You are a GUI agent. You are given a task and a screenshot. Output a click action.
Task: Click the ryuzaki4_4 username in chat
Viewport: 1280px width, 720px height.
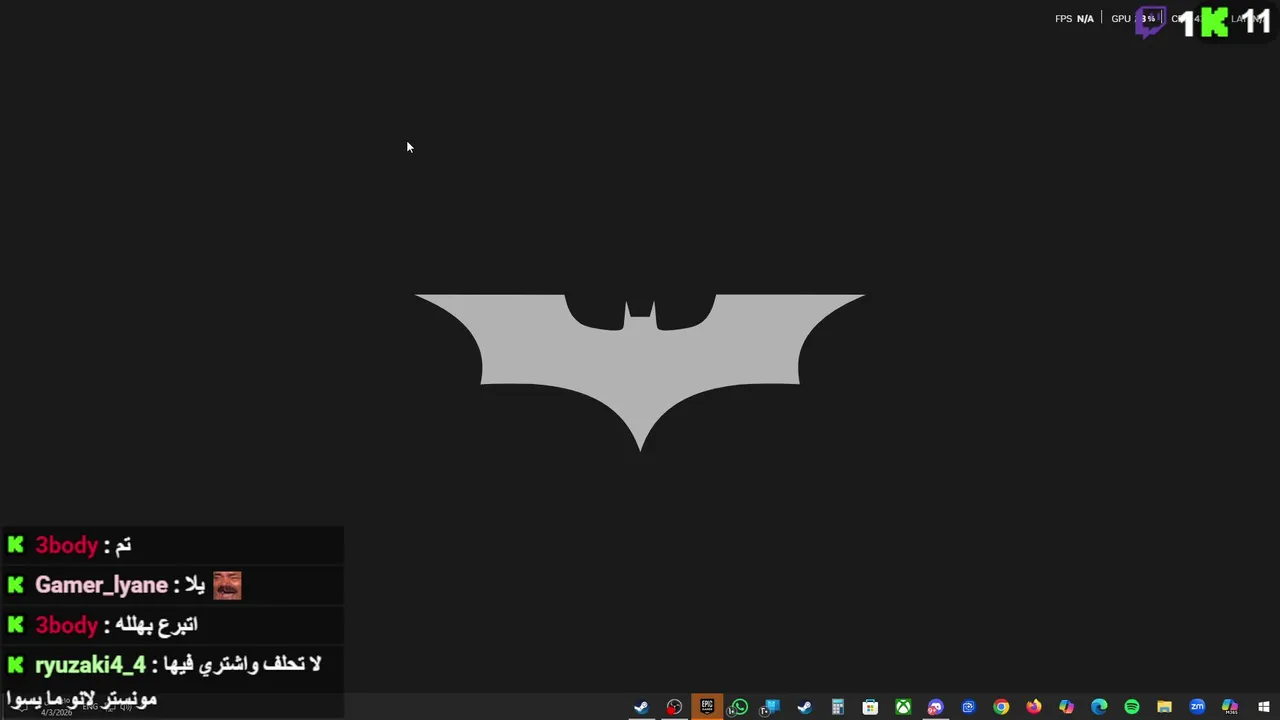click(90, 664)
